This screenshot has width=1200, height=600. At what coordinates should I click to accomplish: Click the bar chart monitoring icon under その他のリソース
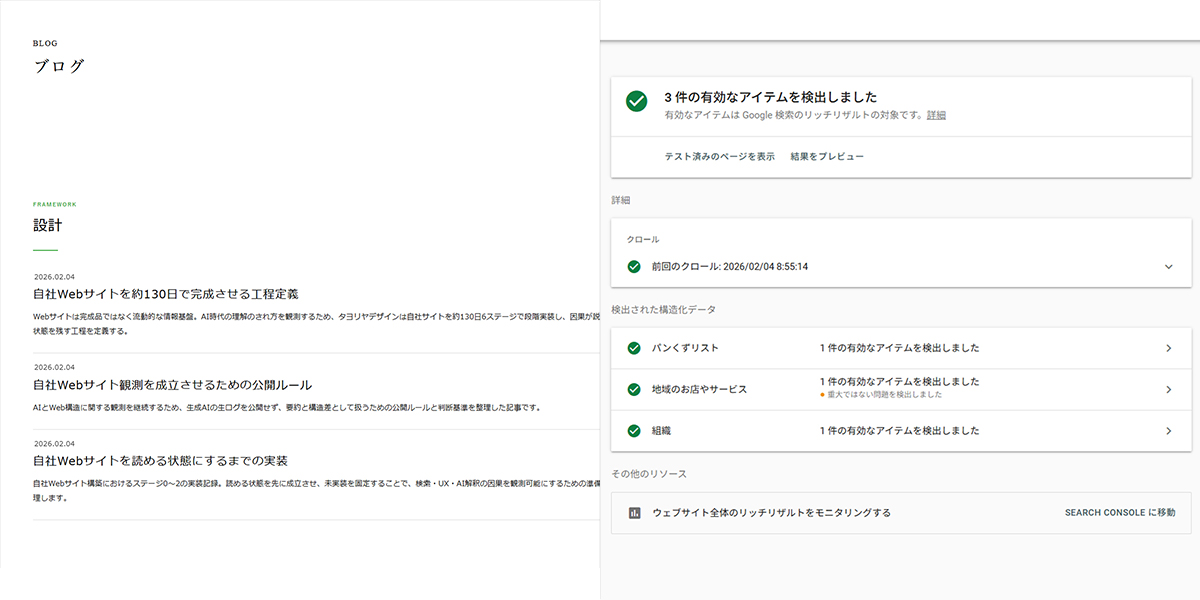tap(633, 511)
